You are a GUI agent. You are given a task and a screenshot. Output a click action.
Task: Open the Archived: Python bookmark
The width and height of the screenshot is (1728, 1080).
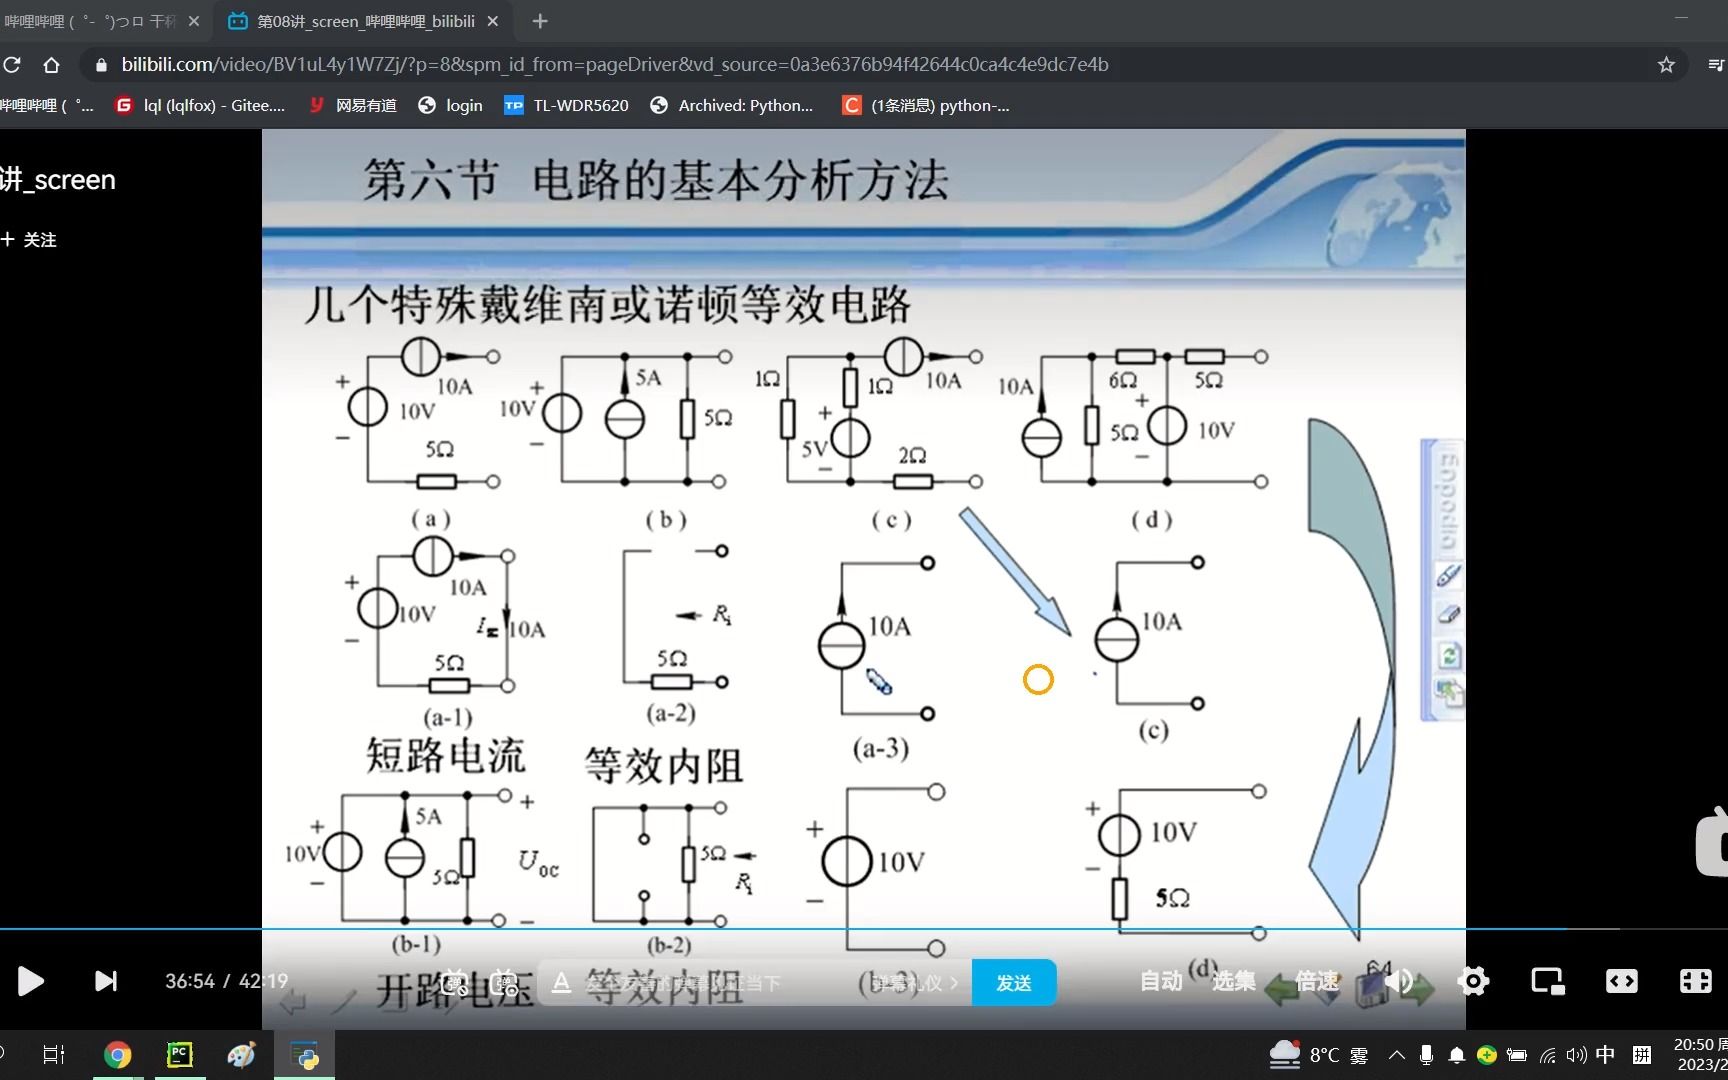pyautogui.click(x=732, y=105)
